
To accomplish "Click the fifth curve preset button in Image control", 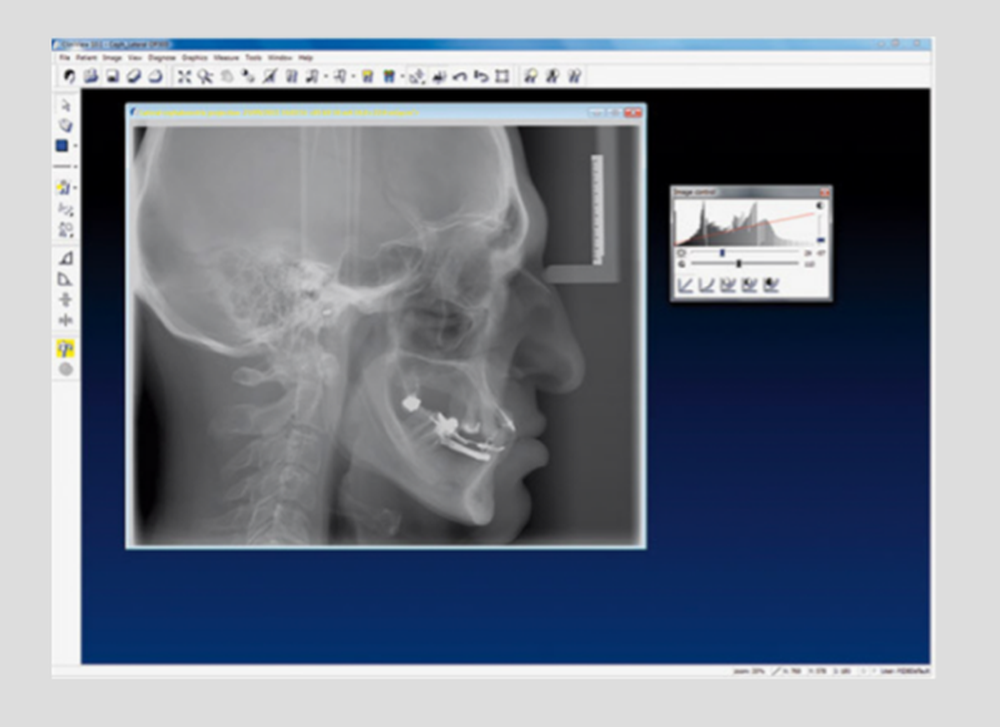I will tap(771, 285).
